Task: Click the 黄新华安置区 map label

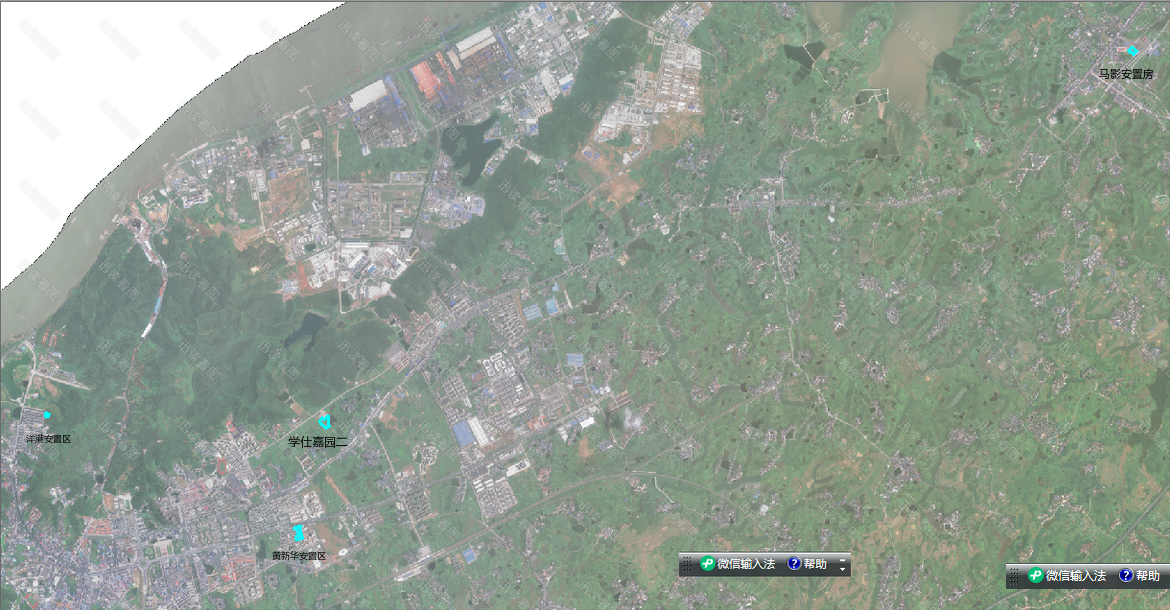Action: 299,555
